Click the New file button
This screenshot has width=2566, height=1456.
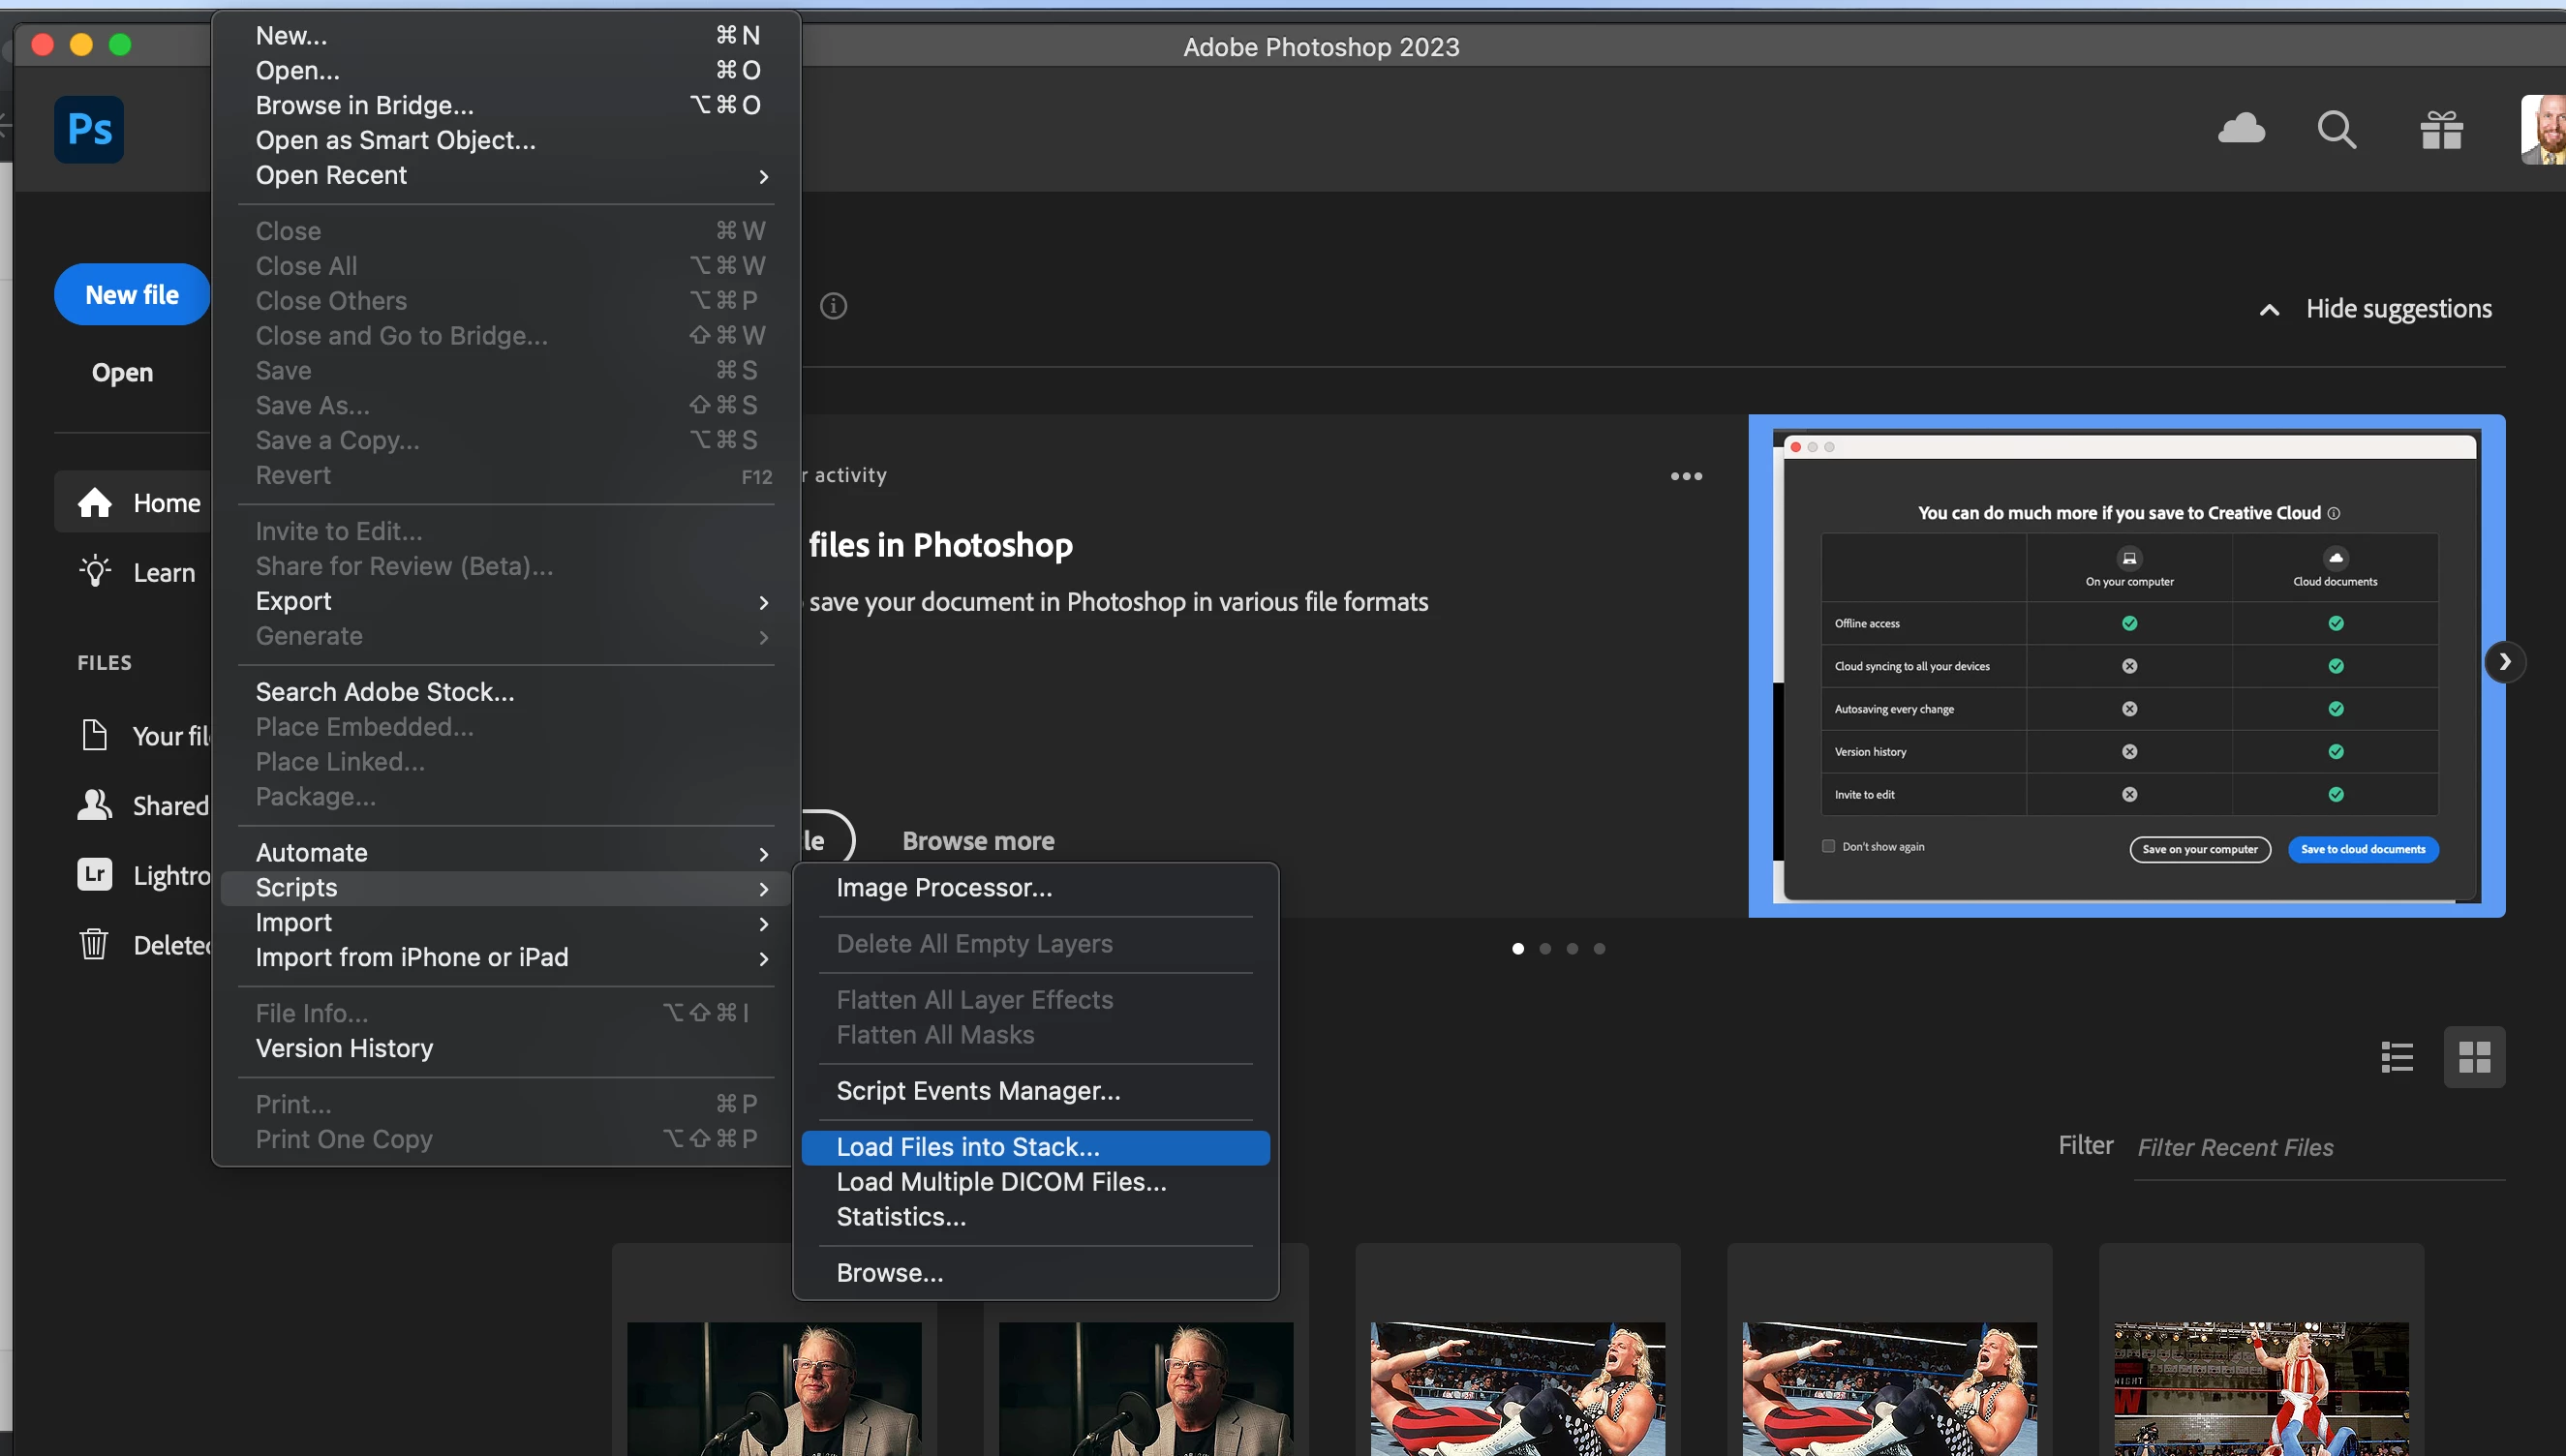click(x=132, y=295)
